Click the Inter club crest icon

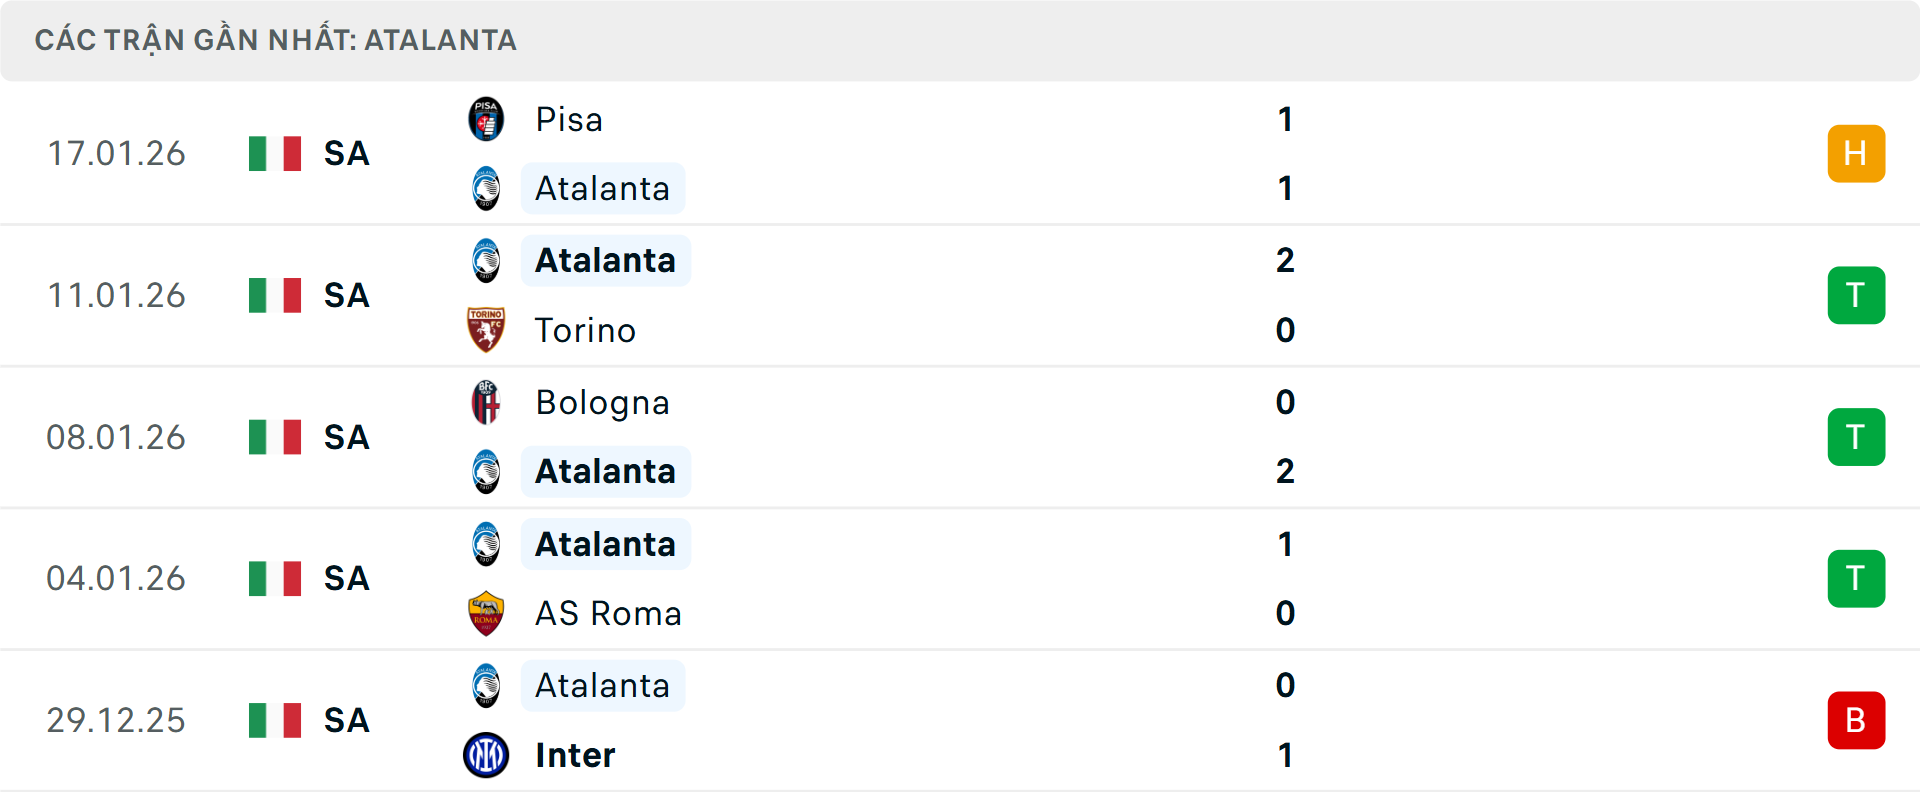click(486, 755)
